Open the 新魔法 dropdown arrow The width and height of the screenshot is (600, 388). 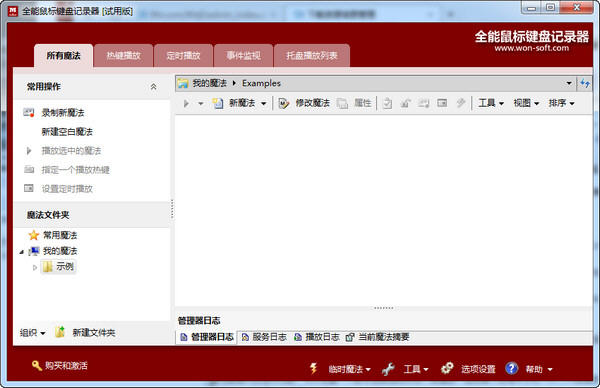point(264,103)
